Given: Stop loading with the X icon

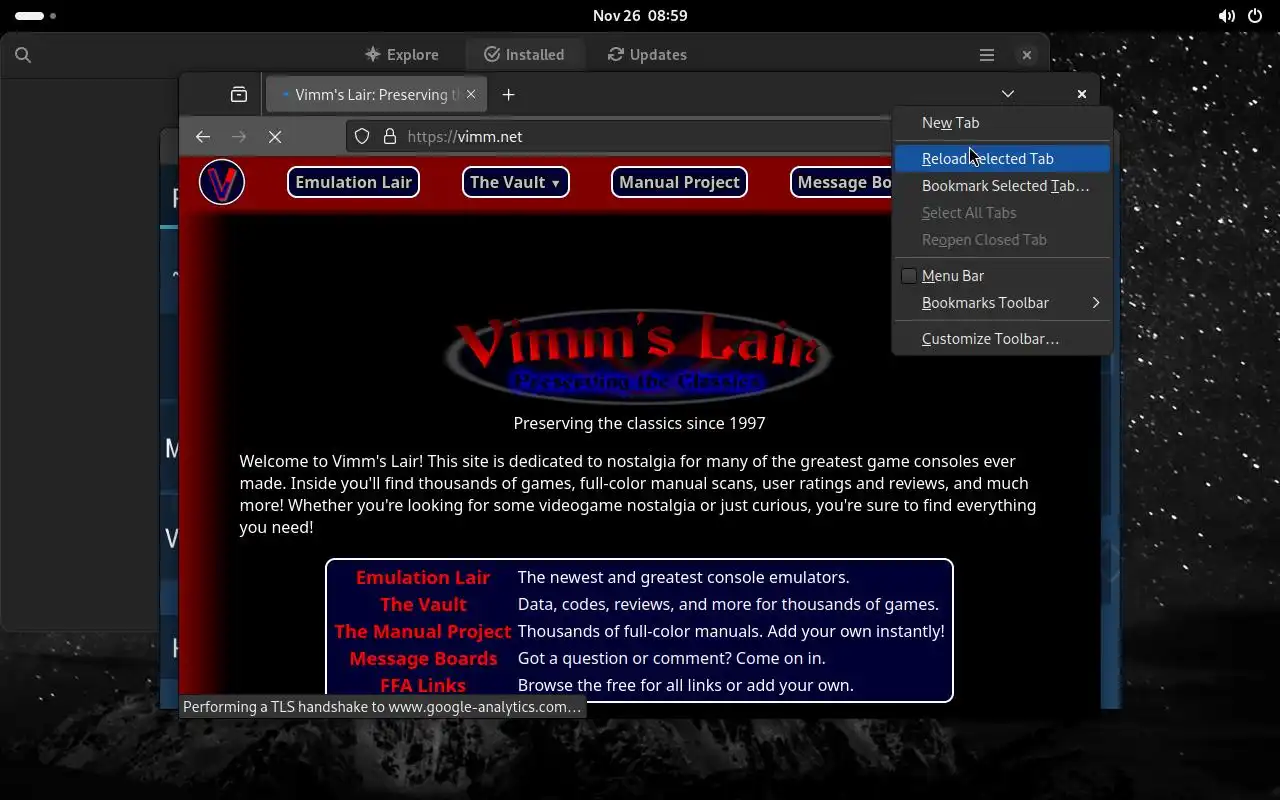Looking at the screenshot, I should coord(275,136).
